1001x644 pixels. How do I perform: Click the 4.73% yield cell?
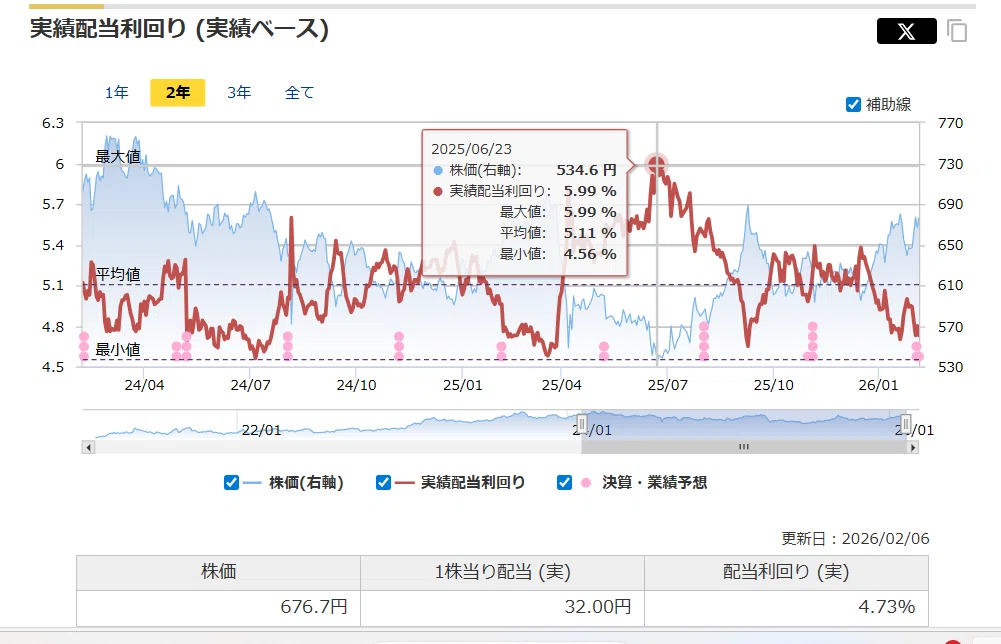pyautogui.click(x=786, y=607)
